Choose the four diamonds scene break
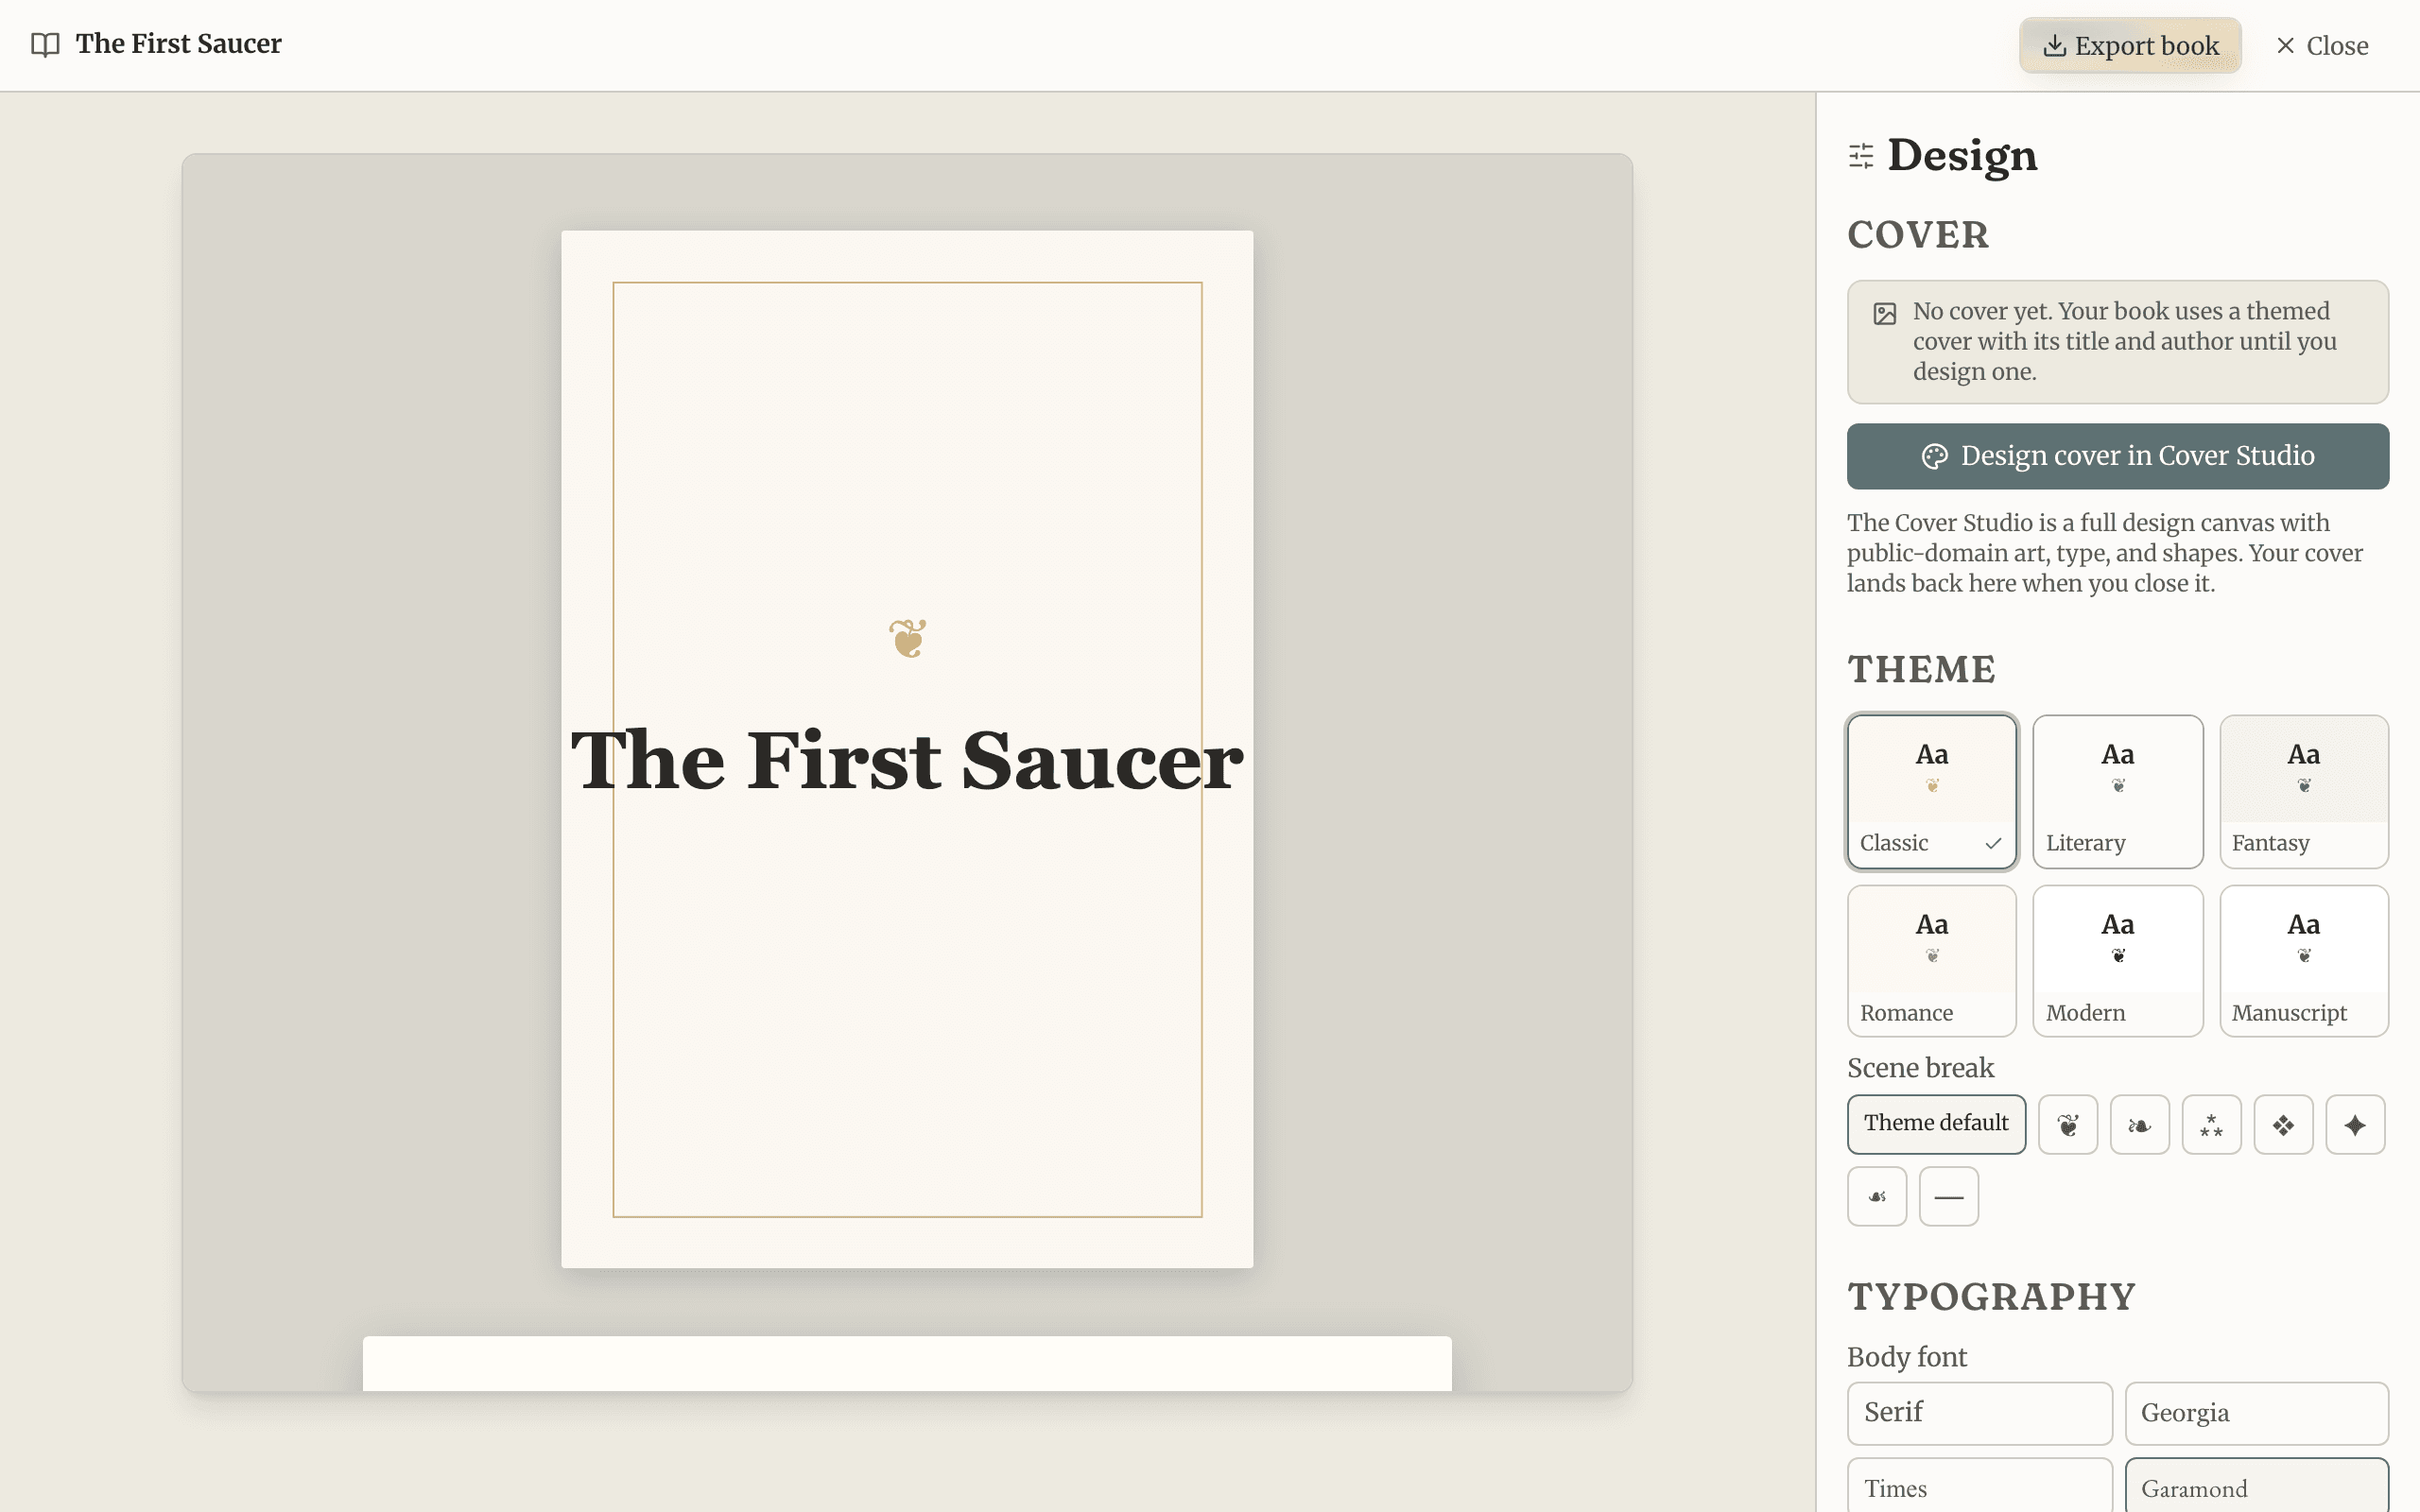Screen dimensions: 2420x1512 (x=2283, y=1124)
